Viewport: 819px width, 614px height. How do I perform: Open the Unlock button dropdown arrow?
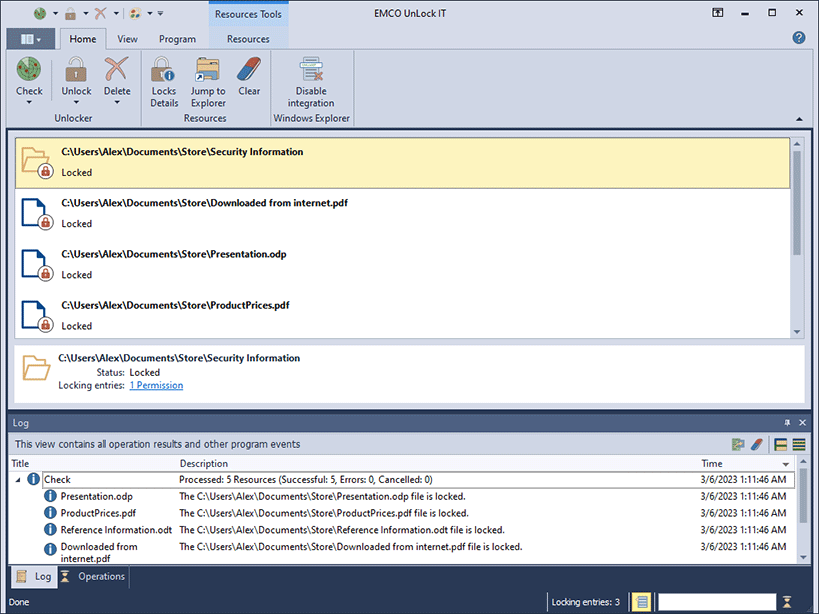[x=76, y=103]
